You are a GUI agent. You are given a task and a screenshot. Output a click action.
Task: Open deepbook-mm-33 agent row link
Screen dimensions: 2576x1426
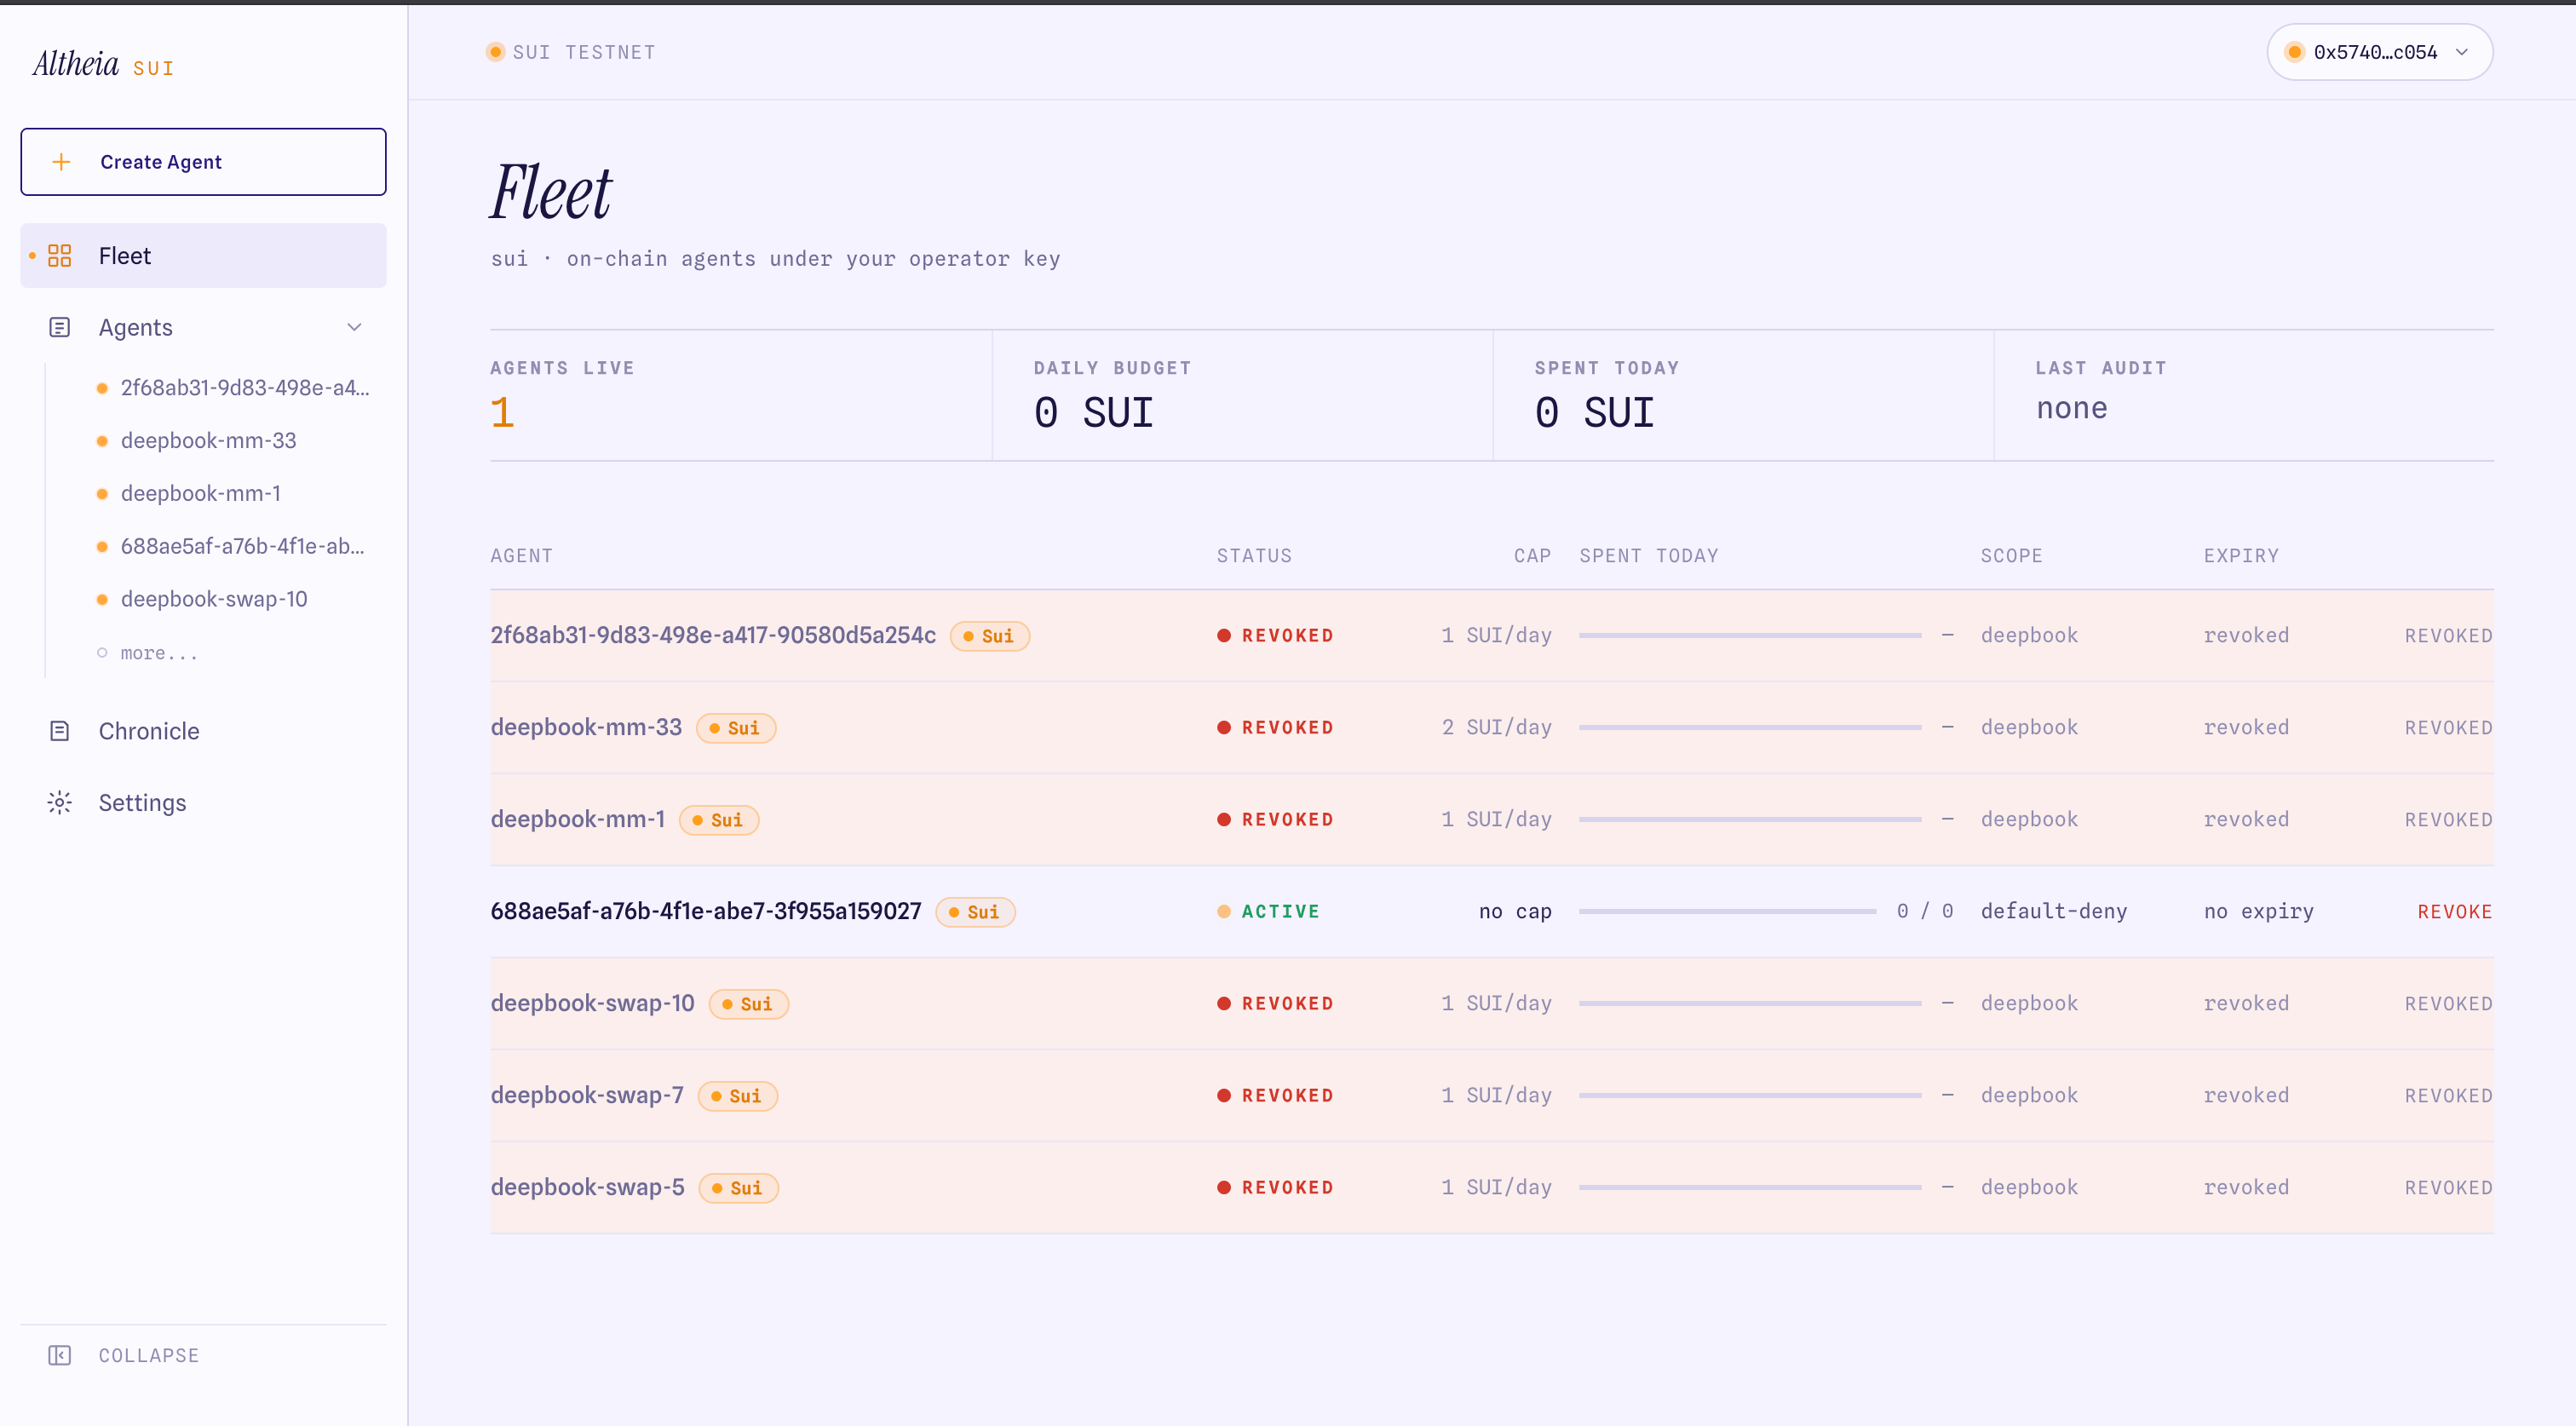pyautogui.click(x=586, y=727)
